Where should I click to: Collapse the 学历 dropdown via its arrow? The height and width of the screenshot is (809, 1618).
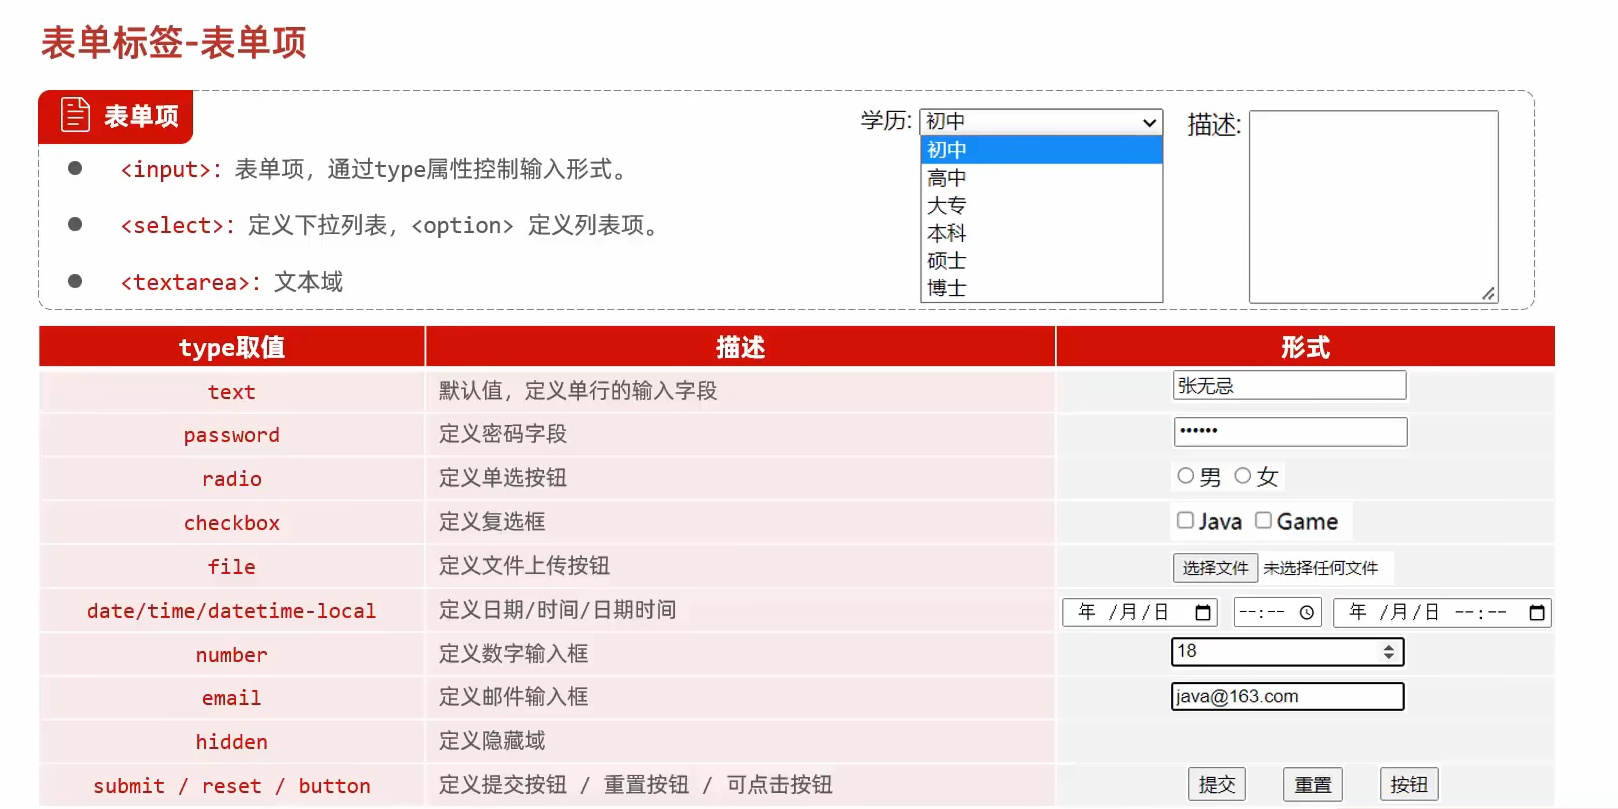pos(1149,122)
